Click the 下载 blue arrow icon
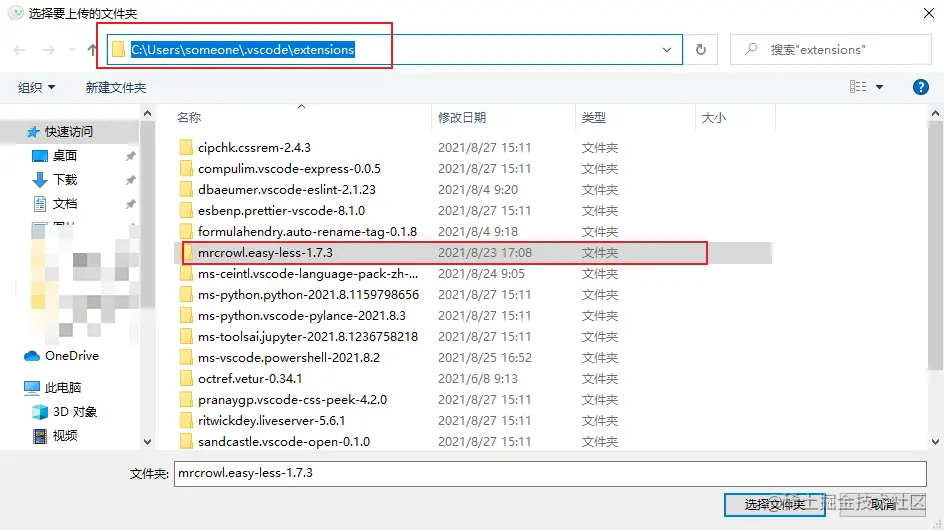 pos(39,179)
